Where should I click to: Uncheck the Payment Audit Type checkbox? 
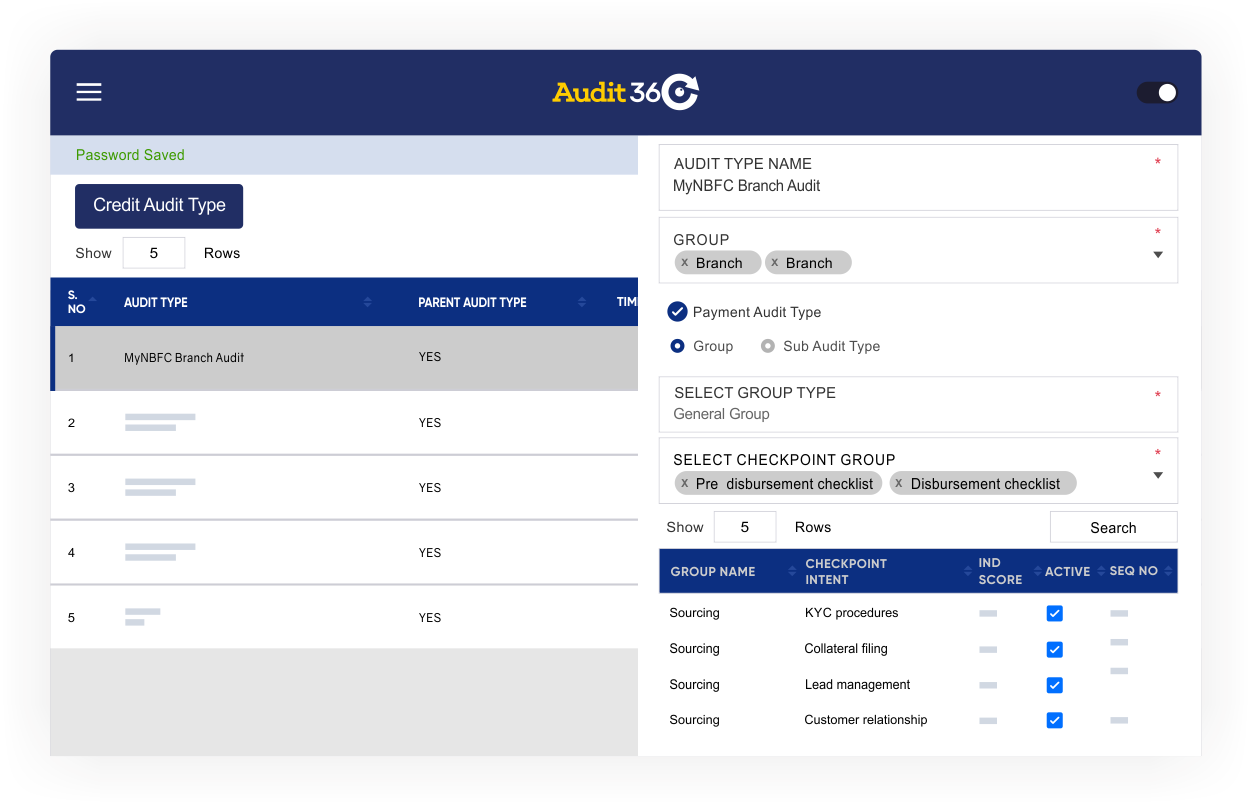coord(677,312)
